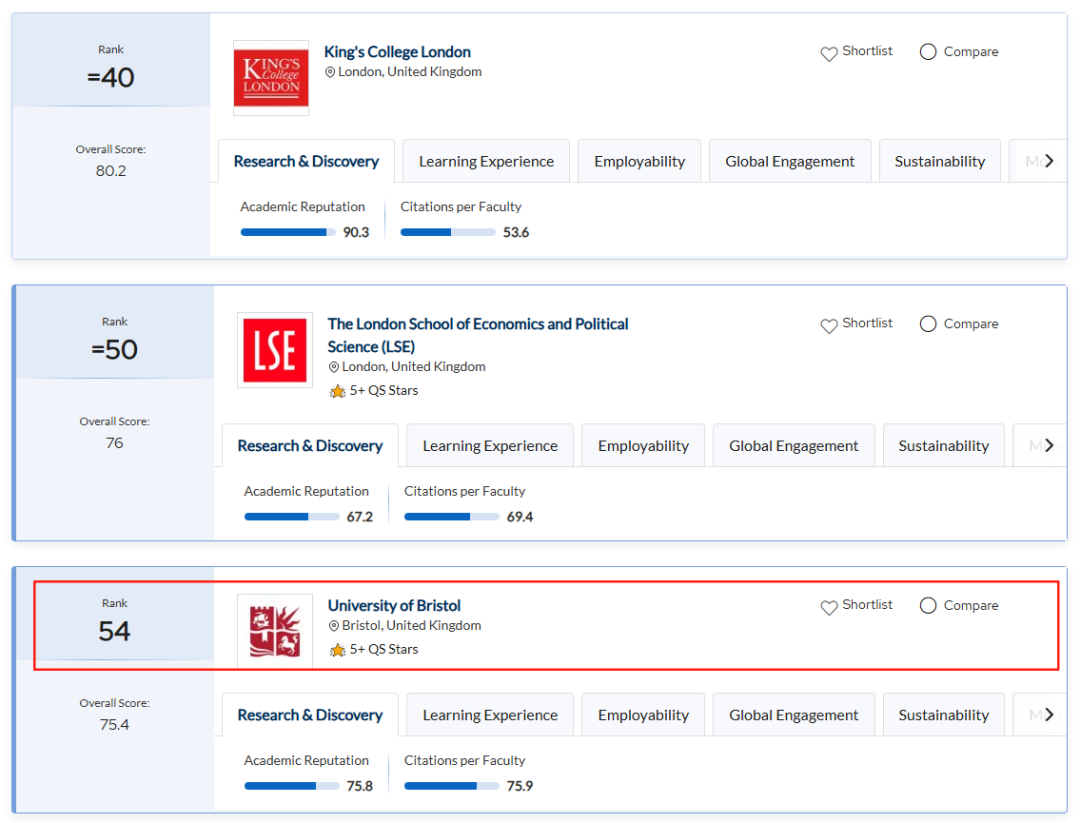Click Shortlist label for King's College London
Viewport: 1080px width, 823px height.
click(x=867, y=51)
